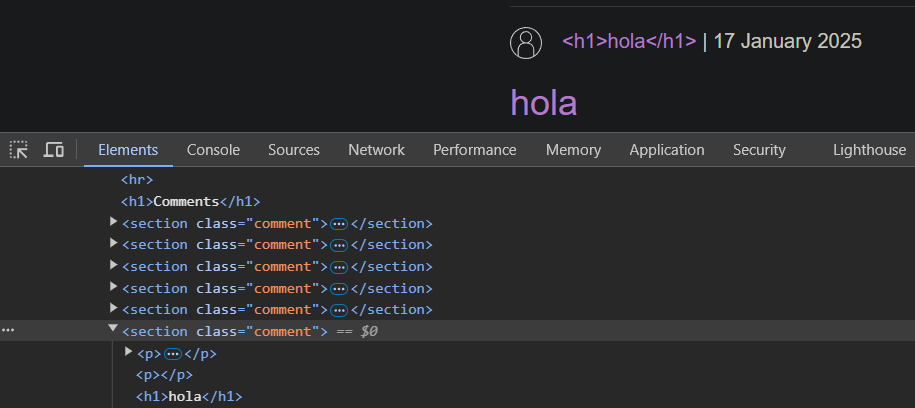Expand the fourth comment section node
Viewport: 915px width, 408px height.
114,286
